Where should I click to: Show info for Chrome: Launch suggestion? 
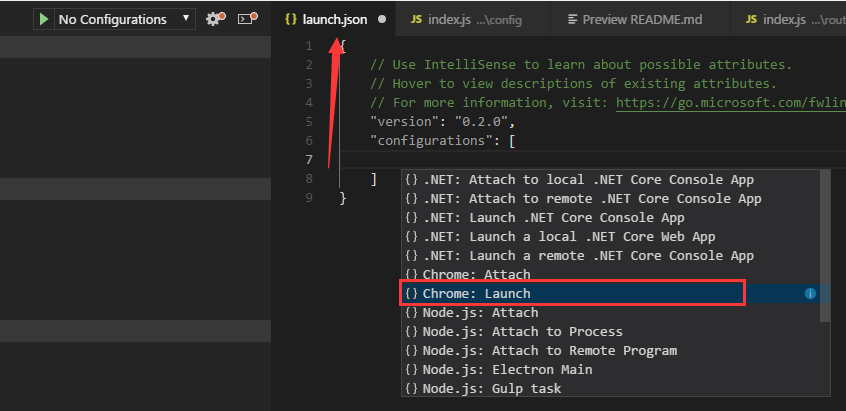(810, 293)
